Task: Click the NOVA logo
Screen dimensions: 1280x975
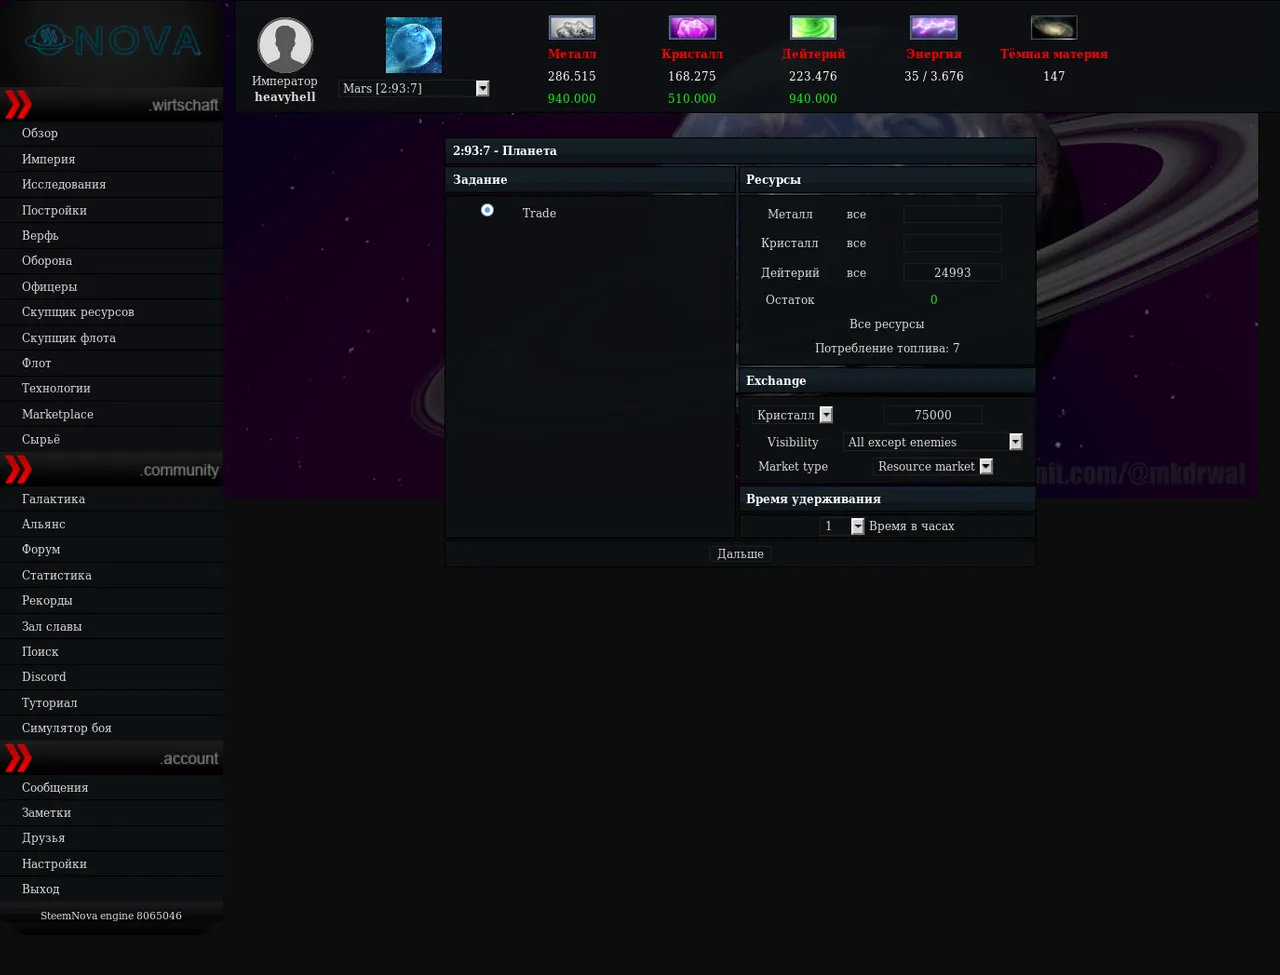Action: click(112, 41)
